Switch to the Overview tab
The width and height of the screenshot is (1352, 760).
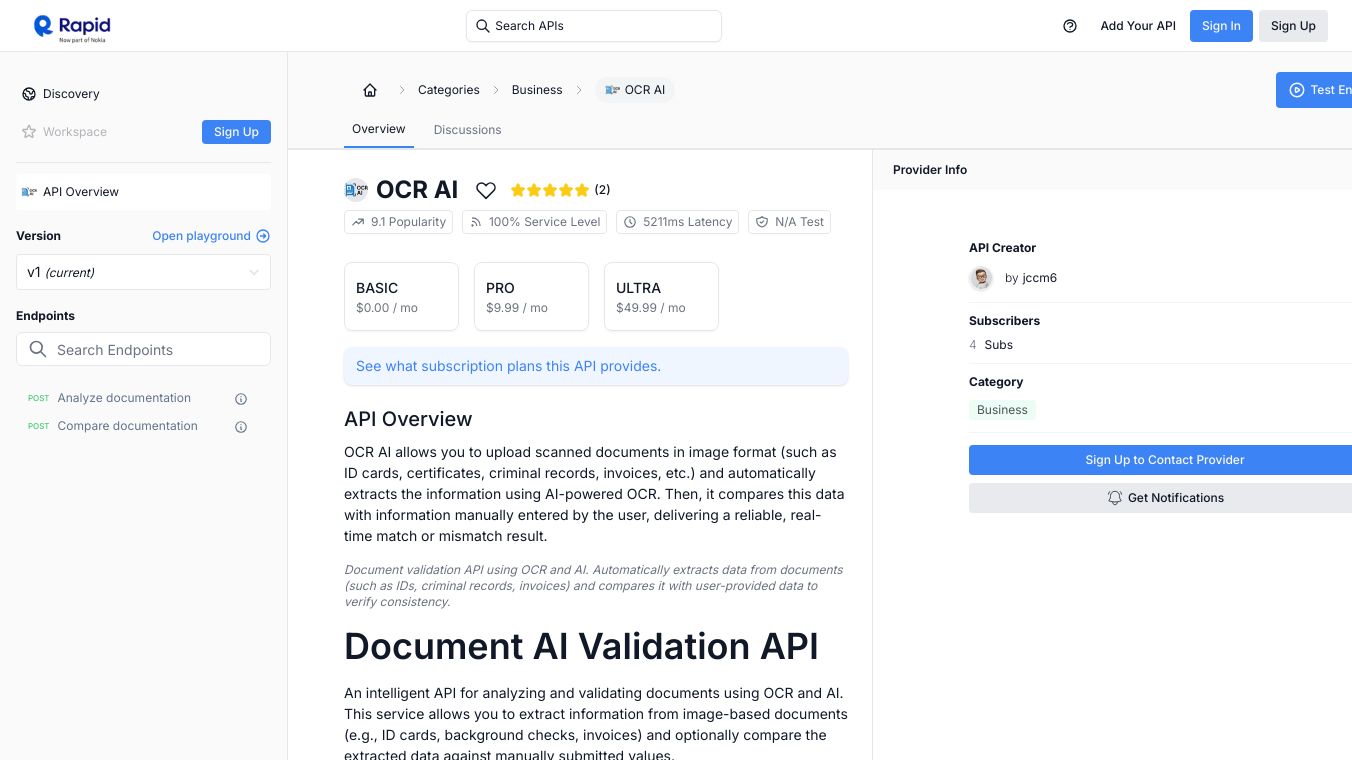tap(379, 129)
